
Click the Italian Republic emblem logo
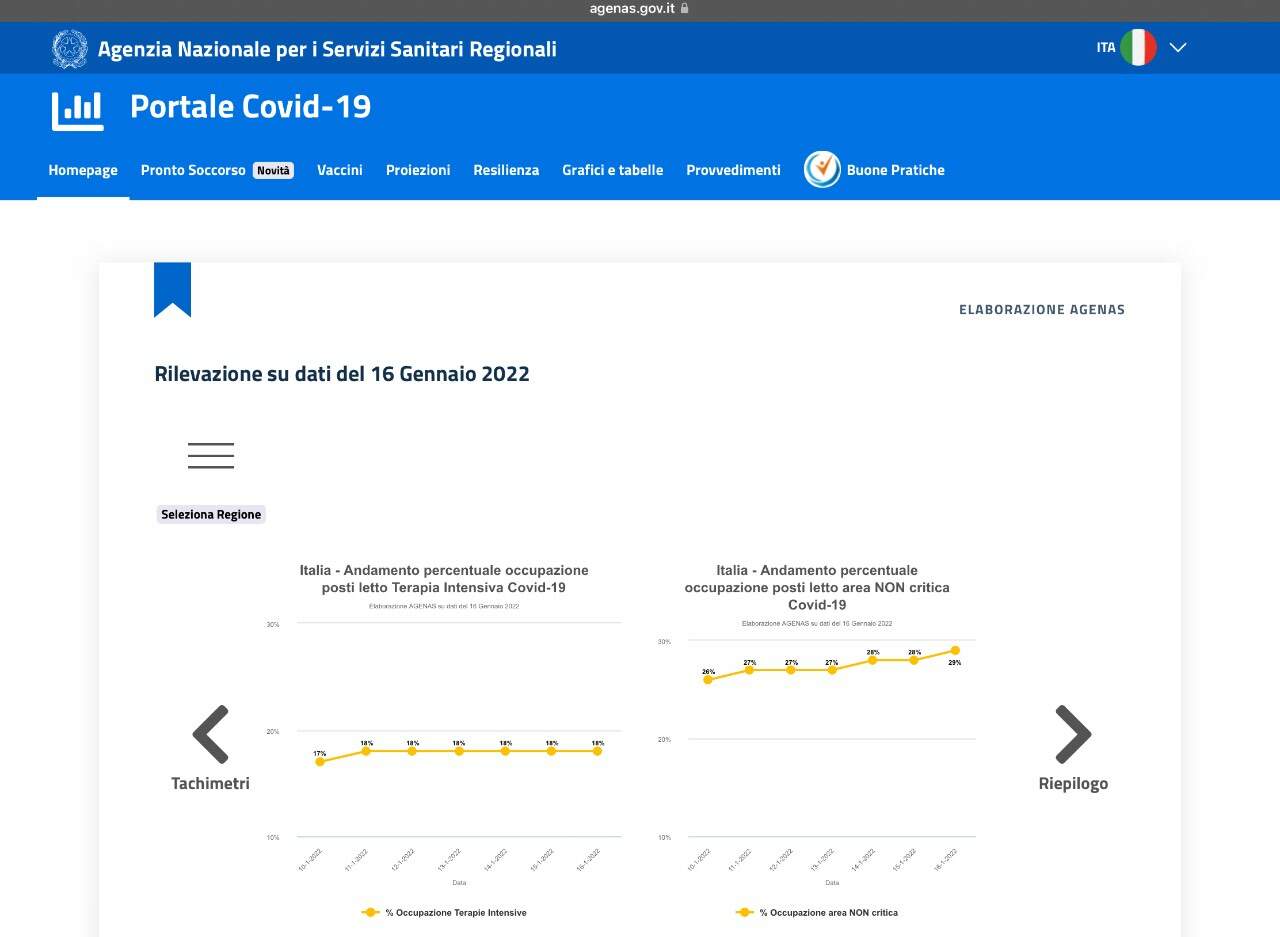click(70, 48)
